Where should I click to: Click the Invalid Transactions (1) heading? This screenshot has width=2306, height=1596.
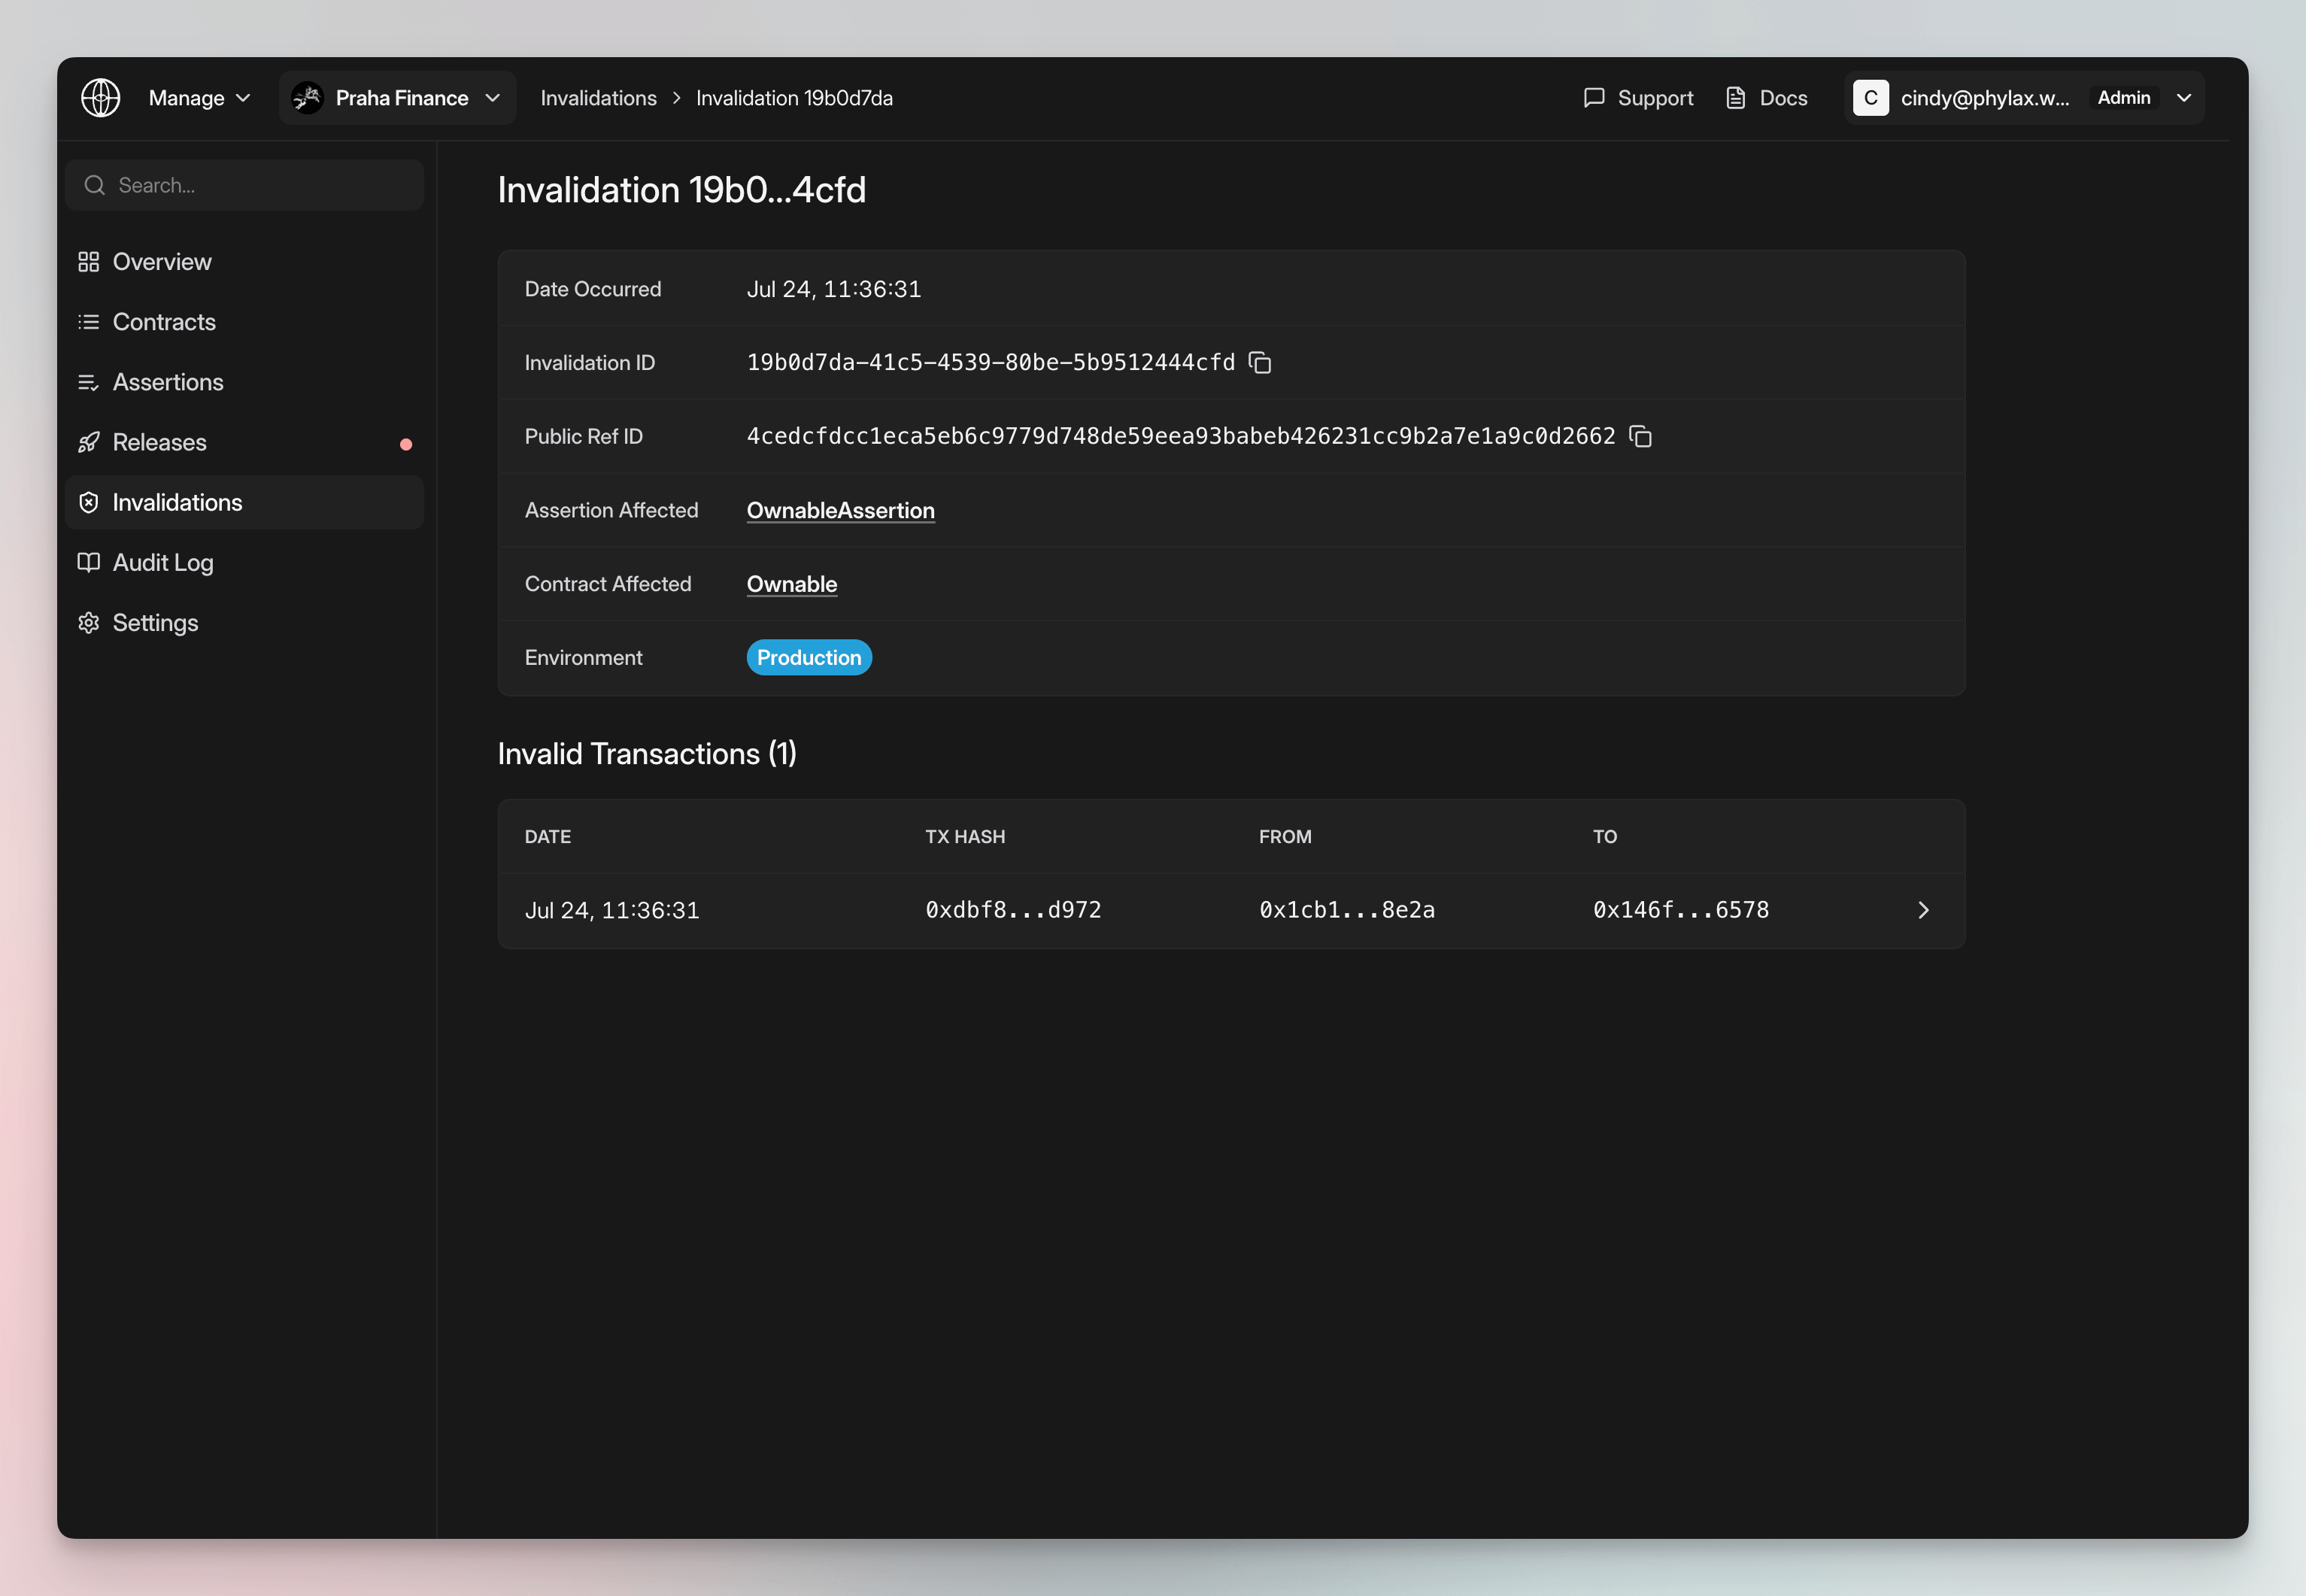tap(647, 753)
